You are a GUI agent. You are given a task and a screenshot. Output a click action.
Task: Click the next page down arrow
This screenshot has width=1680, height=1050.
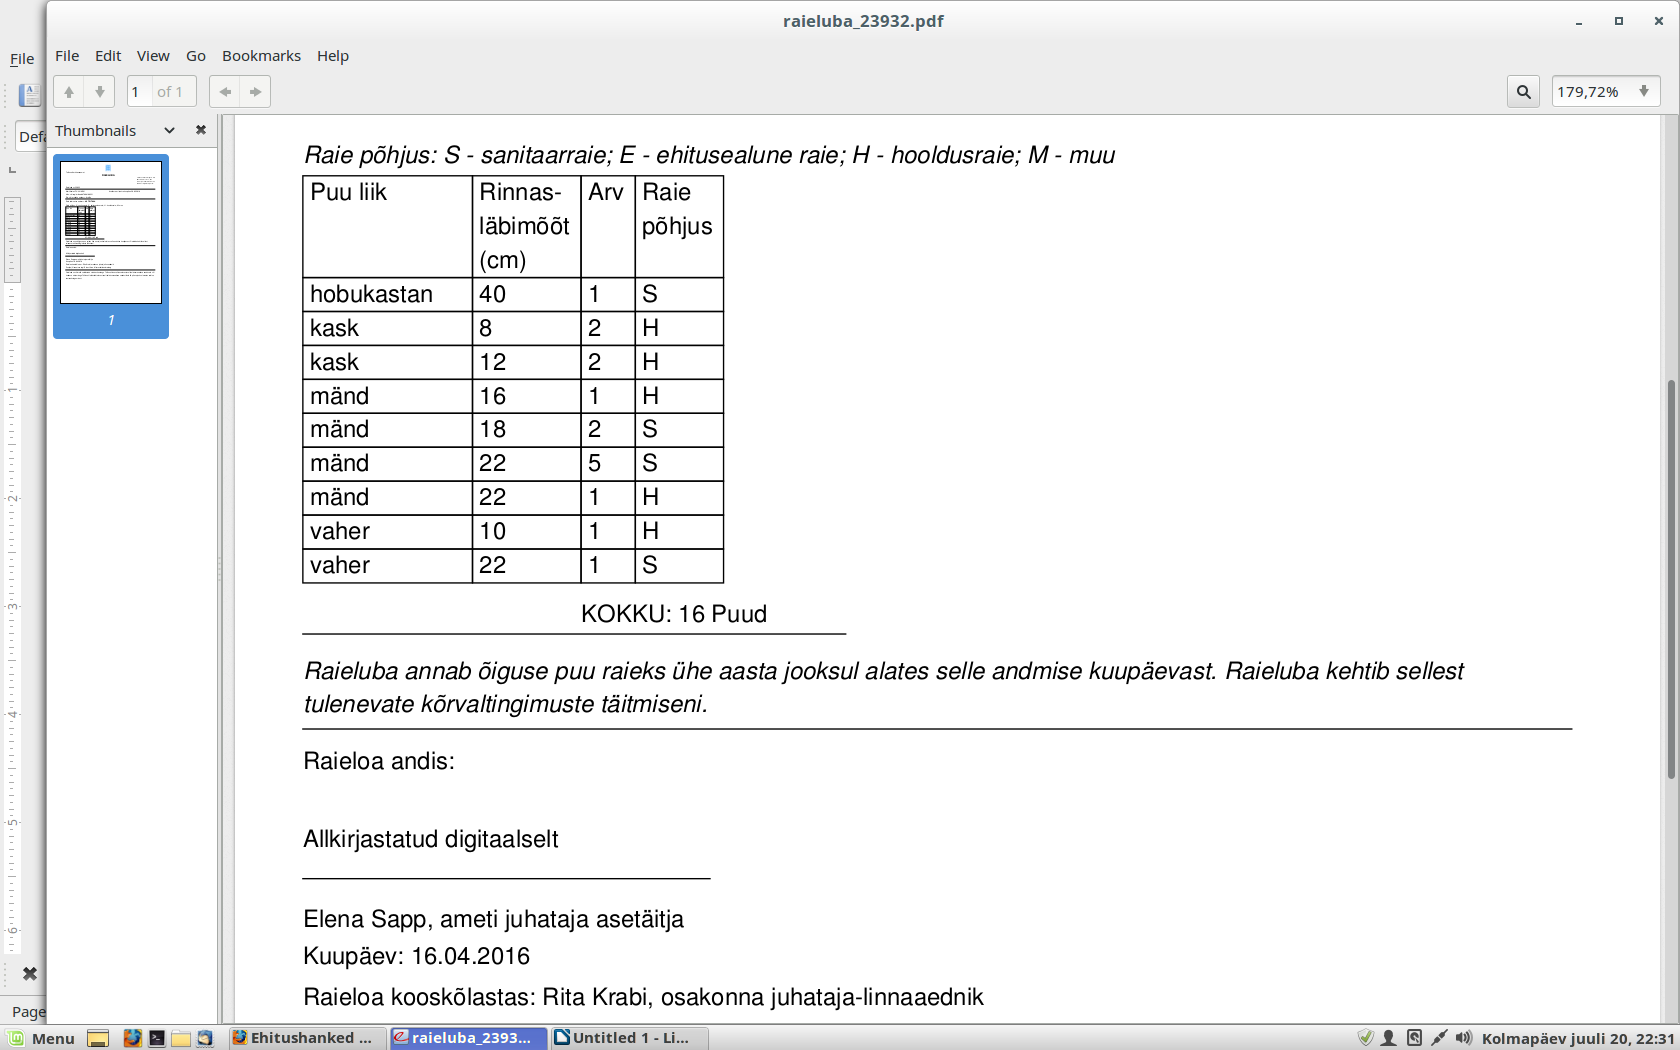pyautogui.click(x=99, y=92)
